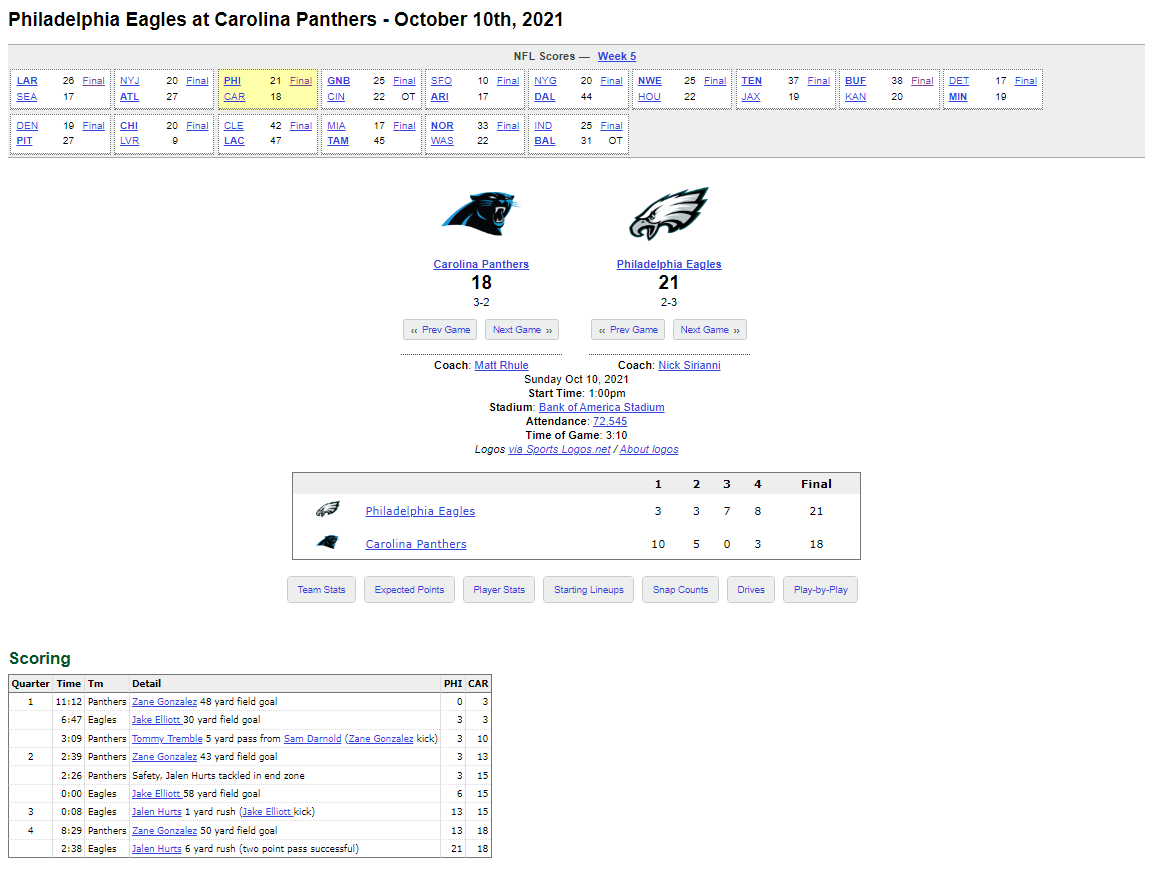Jump to the Play-by-Play section
This screenshot has height=869, width=1156.
coord(821,590)
